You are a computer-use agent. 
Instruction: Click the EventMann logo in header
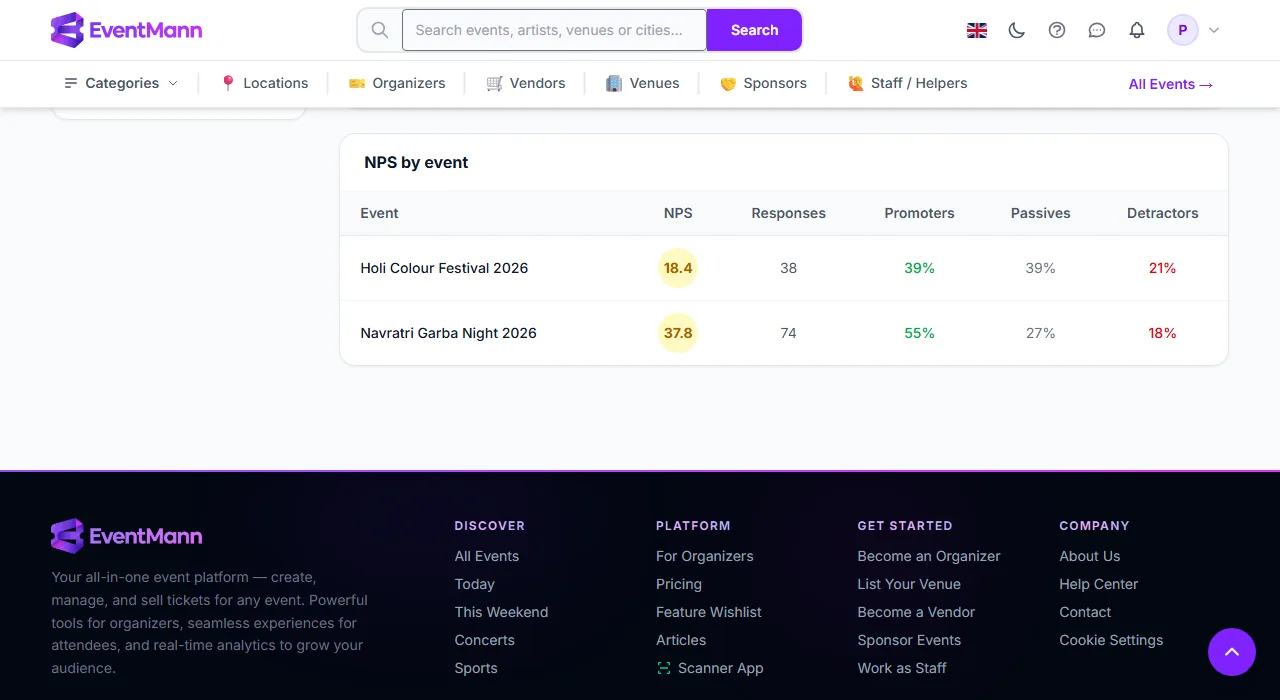tap(126, 30)
